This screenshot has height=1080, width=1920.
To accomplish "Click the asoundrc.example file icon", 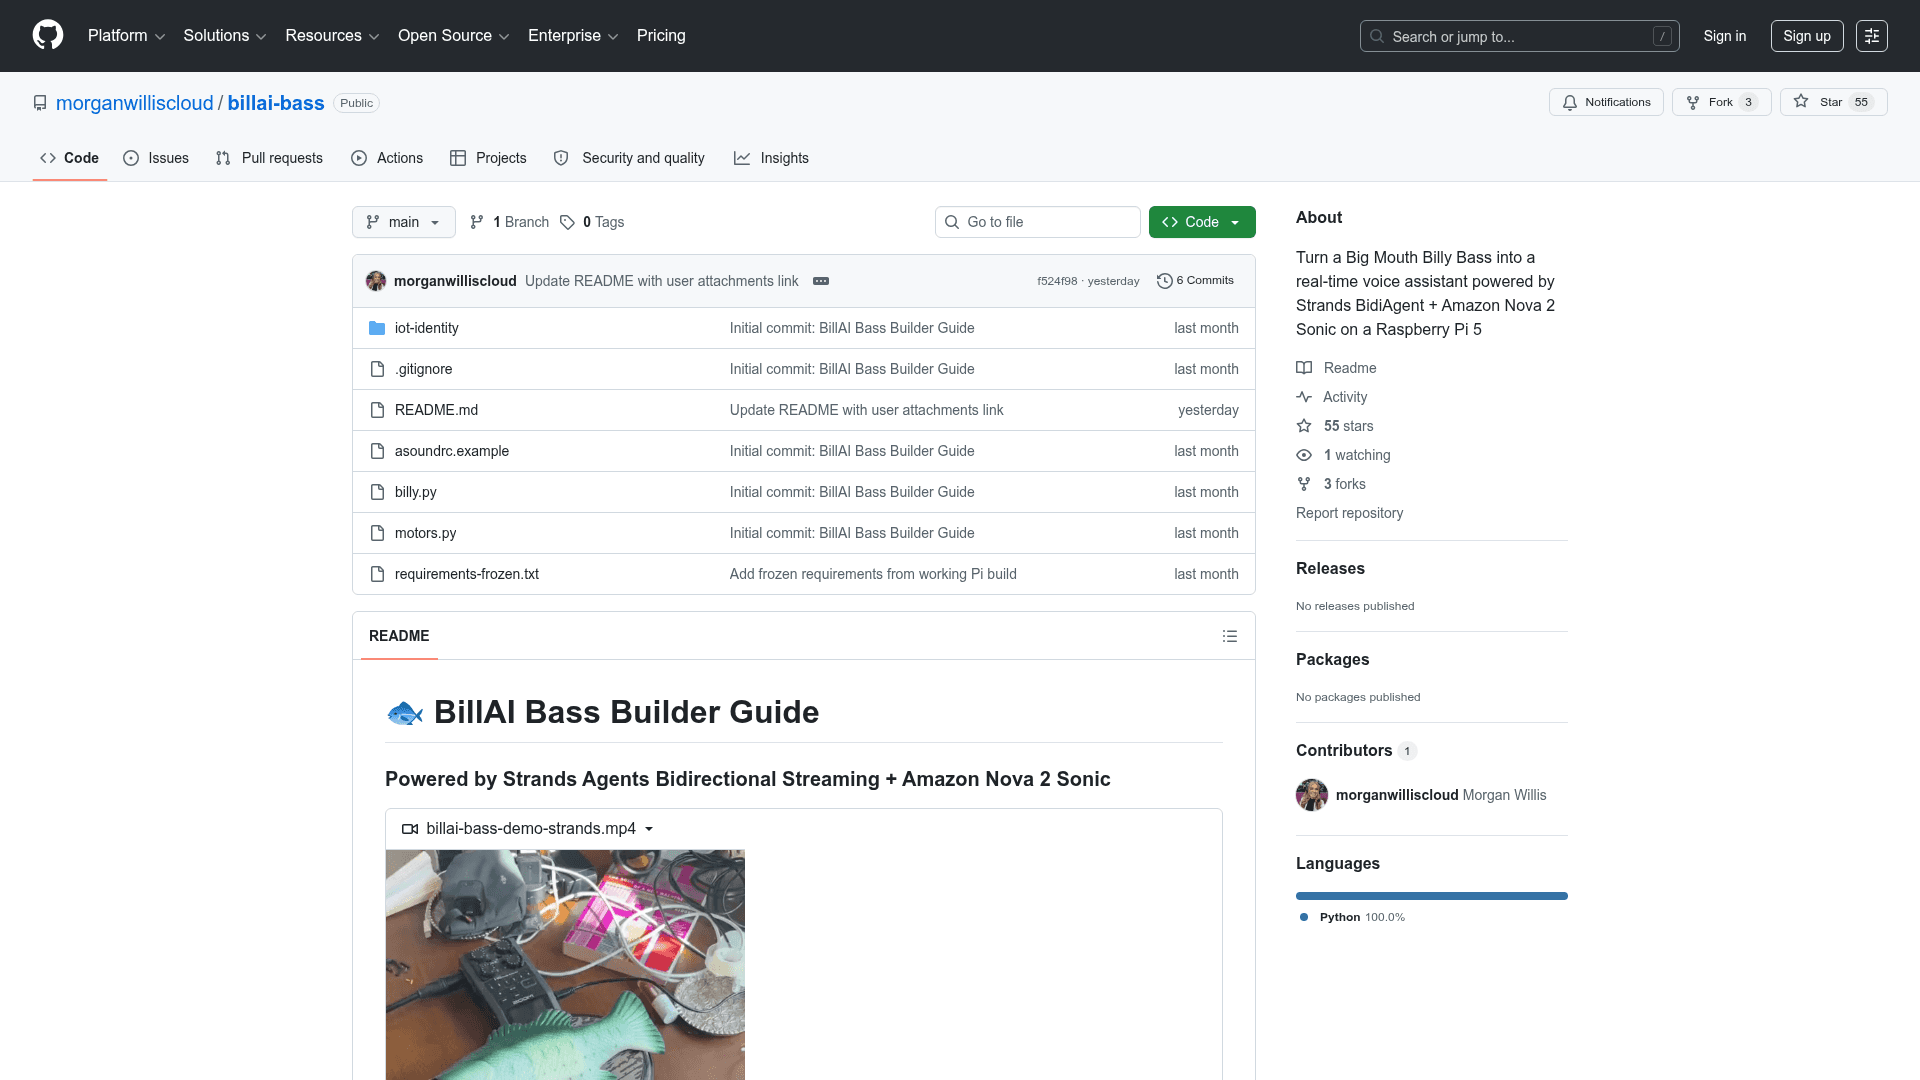I will point(377,451).
